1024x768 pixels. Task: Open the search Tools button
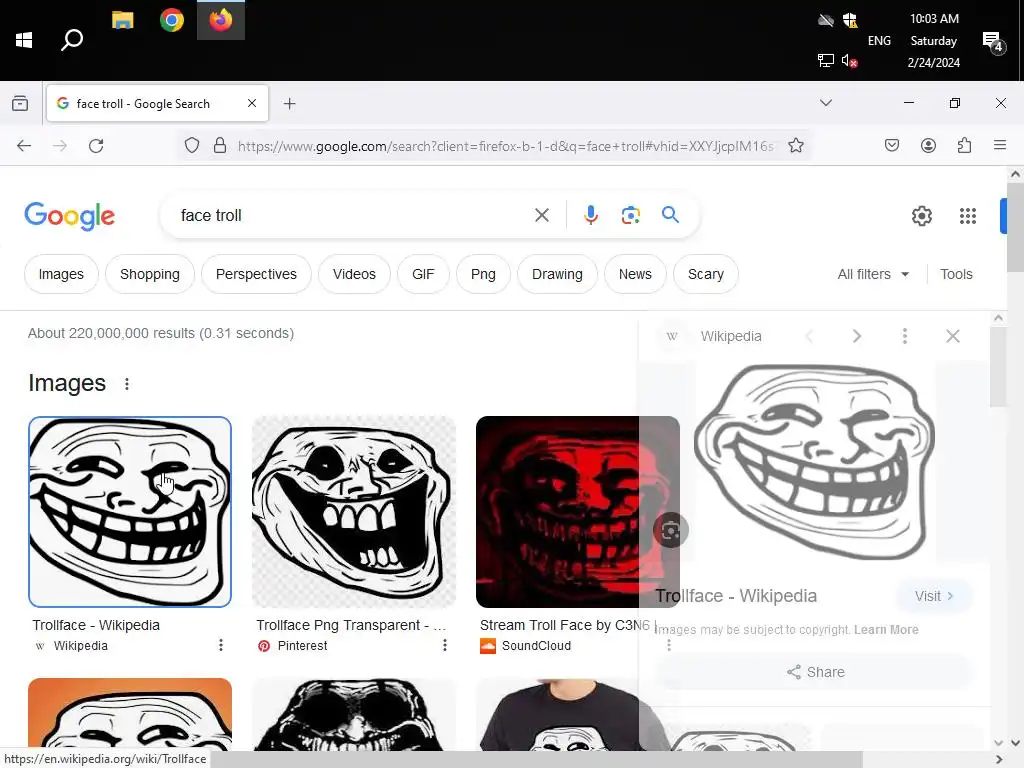(x=956, y=274)
